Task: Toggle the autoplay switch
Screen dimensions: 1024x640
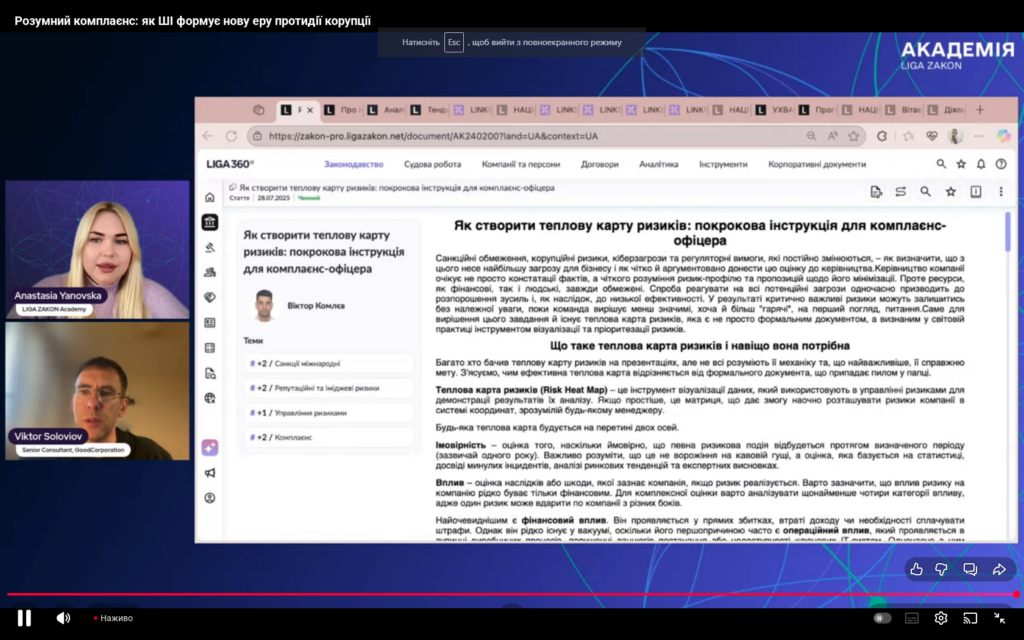Action: pyautogui.click(x=882, y=618)
